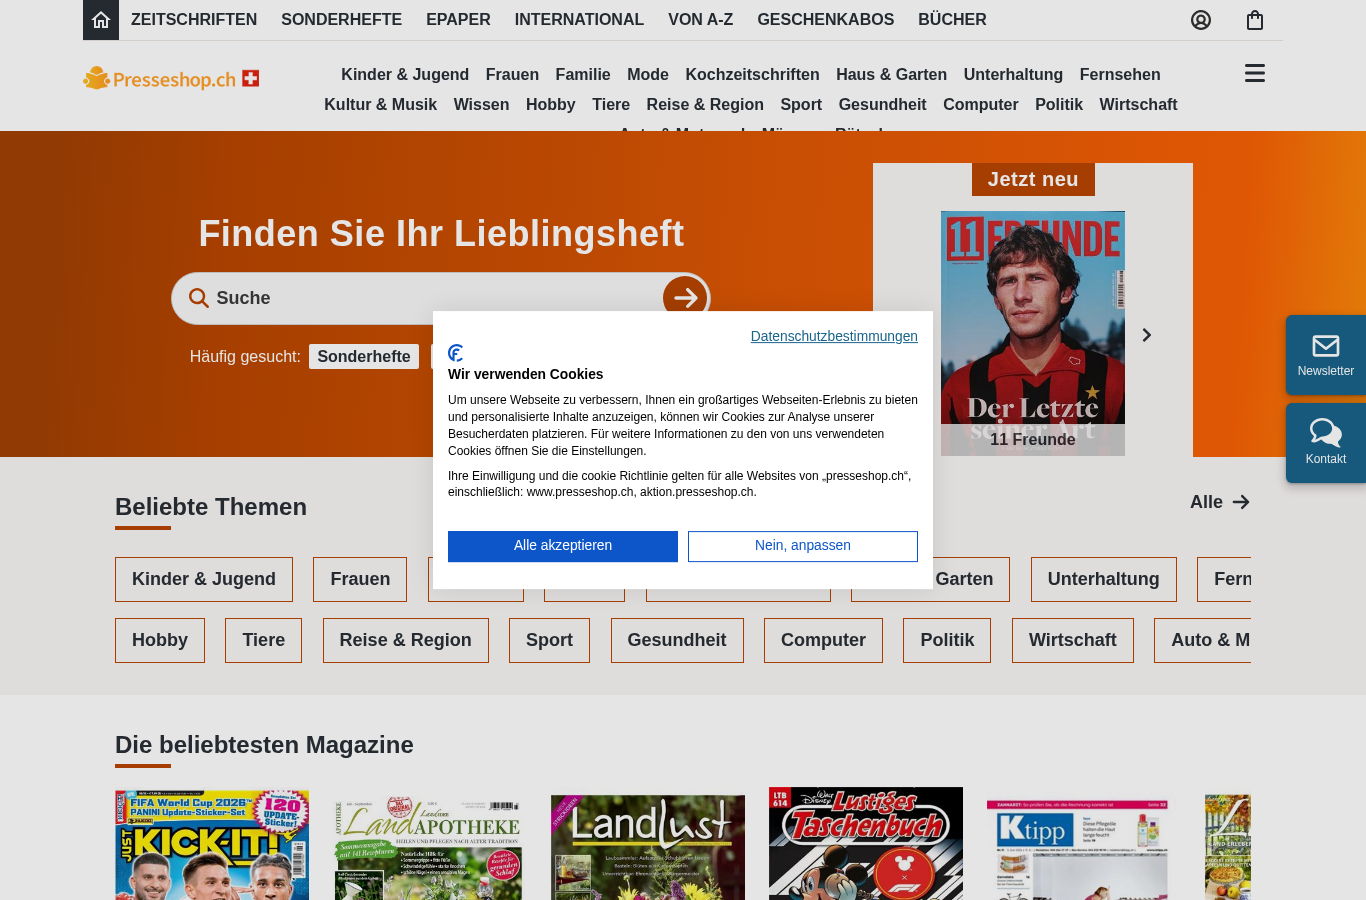Open the Geschenkabos menu item
The height and width of the screenshot is (900, 1366).
click(x=826, y=20)
